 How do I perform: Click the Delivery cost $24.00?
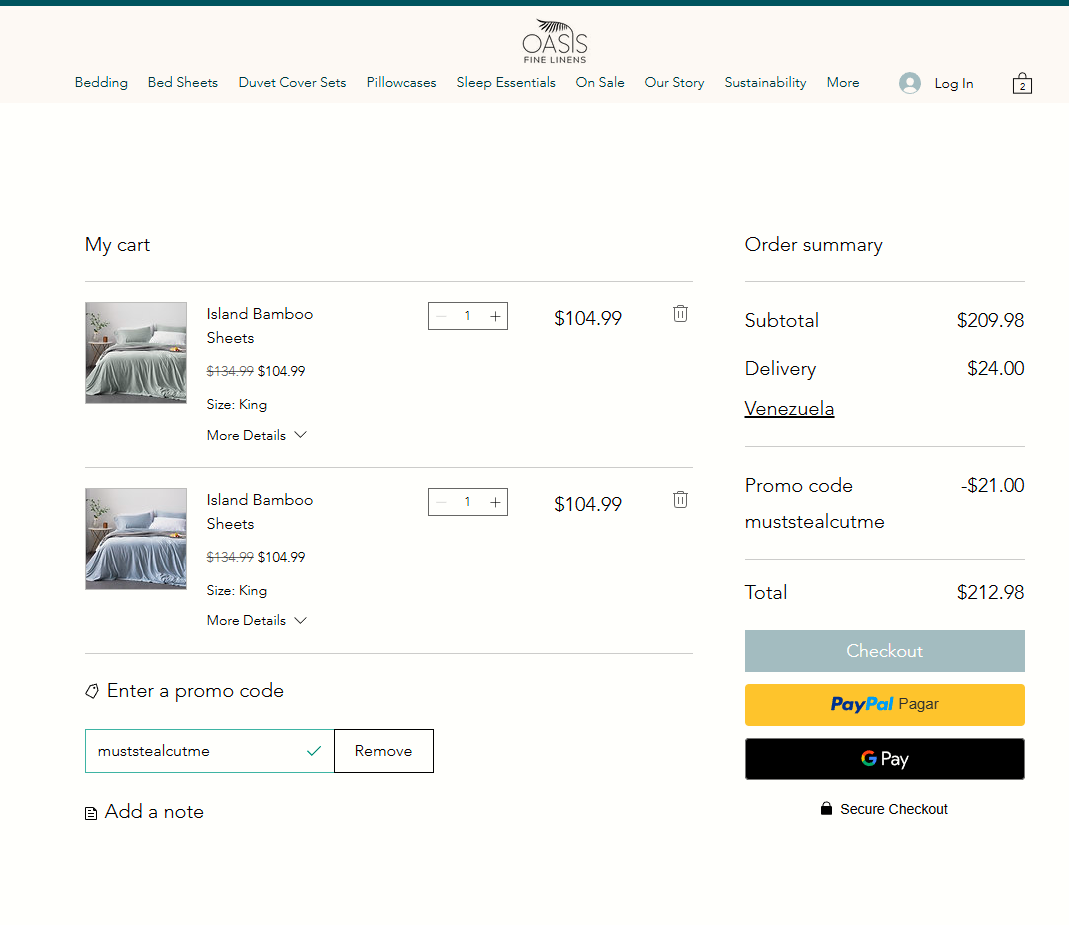pos(995,368)
